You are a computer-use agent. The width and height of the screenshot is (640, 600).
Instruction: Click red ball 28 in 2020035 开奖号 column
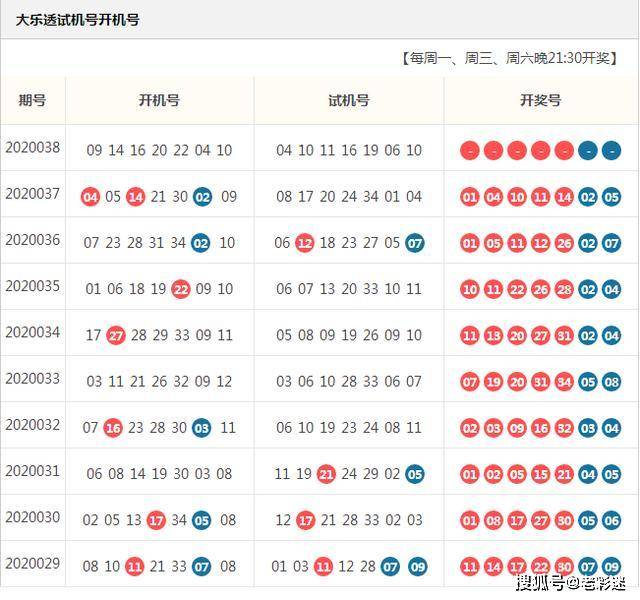coord(564,289)
